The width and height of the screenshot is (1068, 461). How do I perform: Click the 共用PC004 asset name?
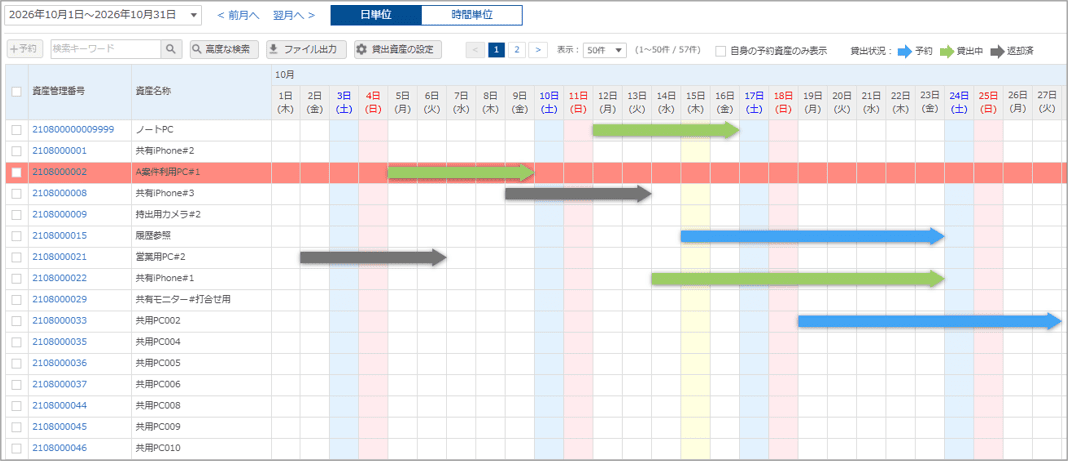[x=158, y=342]
